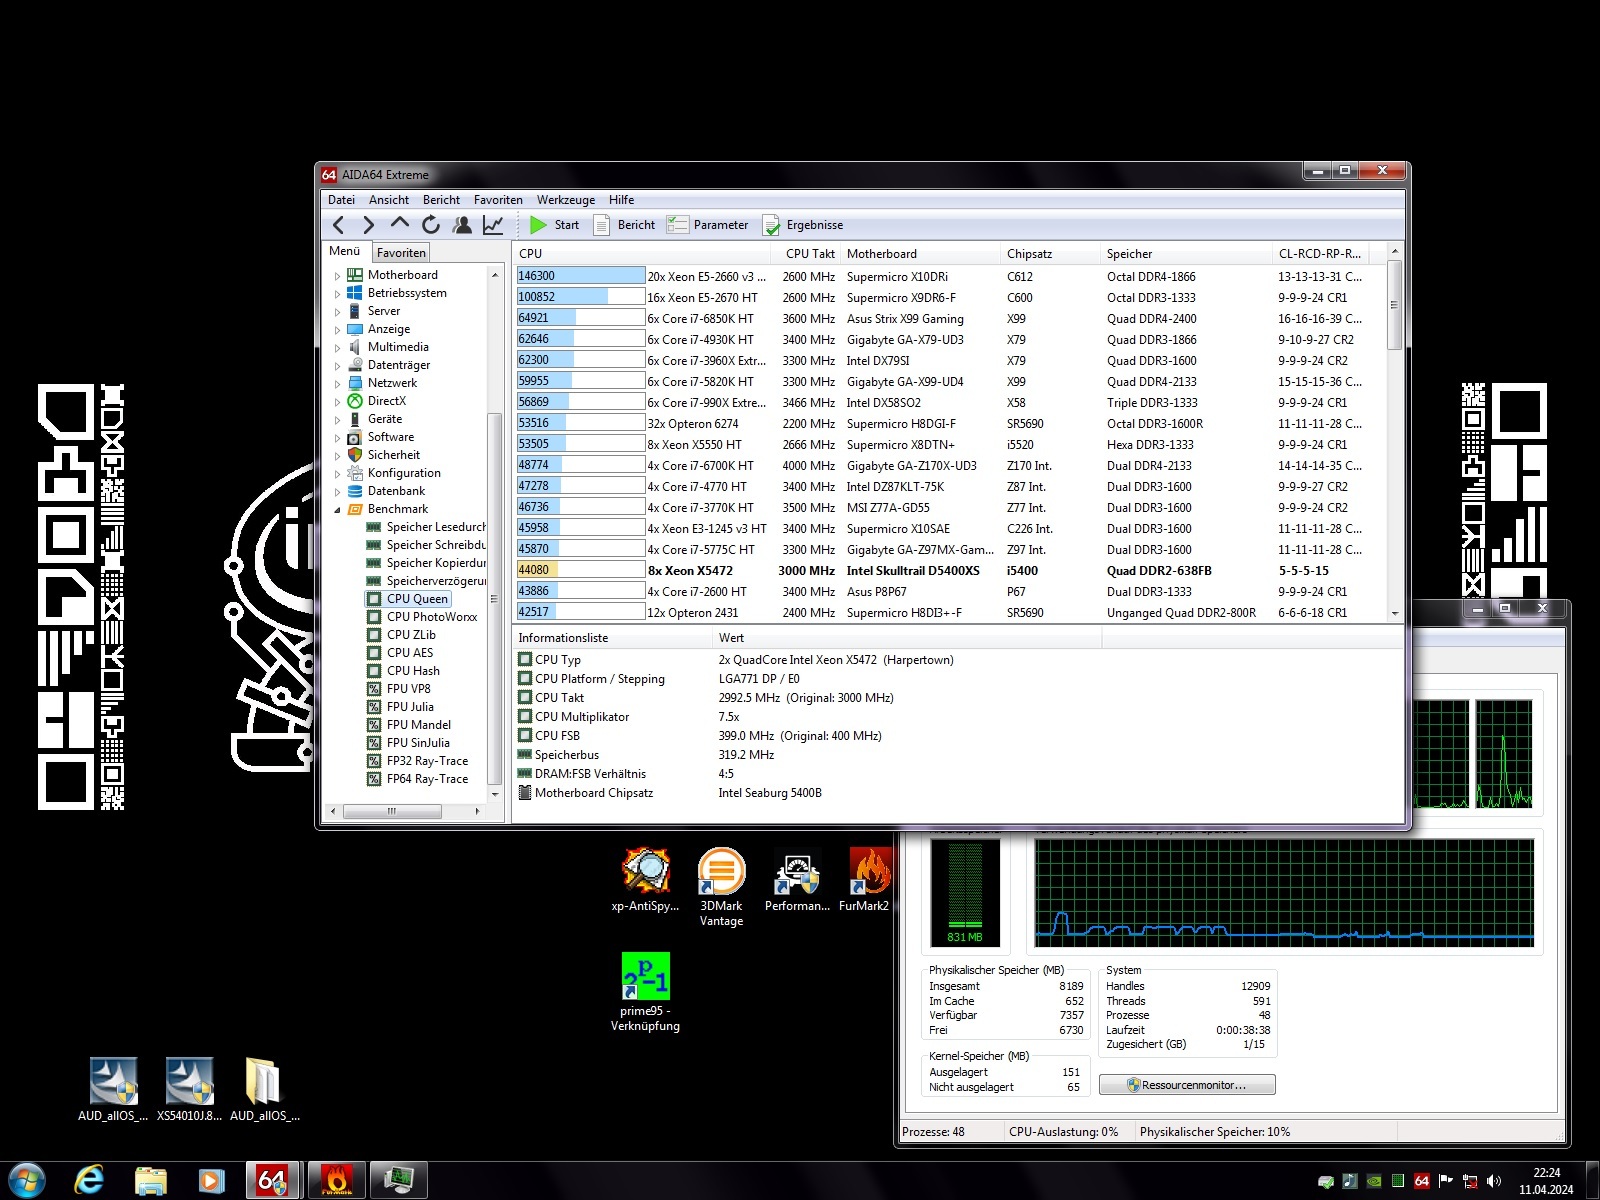Click the Refresh toolbar icon
1600x1200 pixels.
pyautogui.click(x=431, y=225)
